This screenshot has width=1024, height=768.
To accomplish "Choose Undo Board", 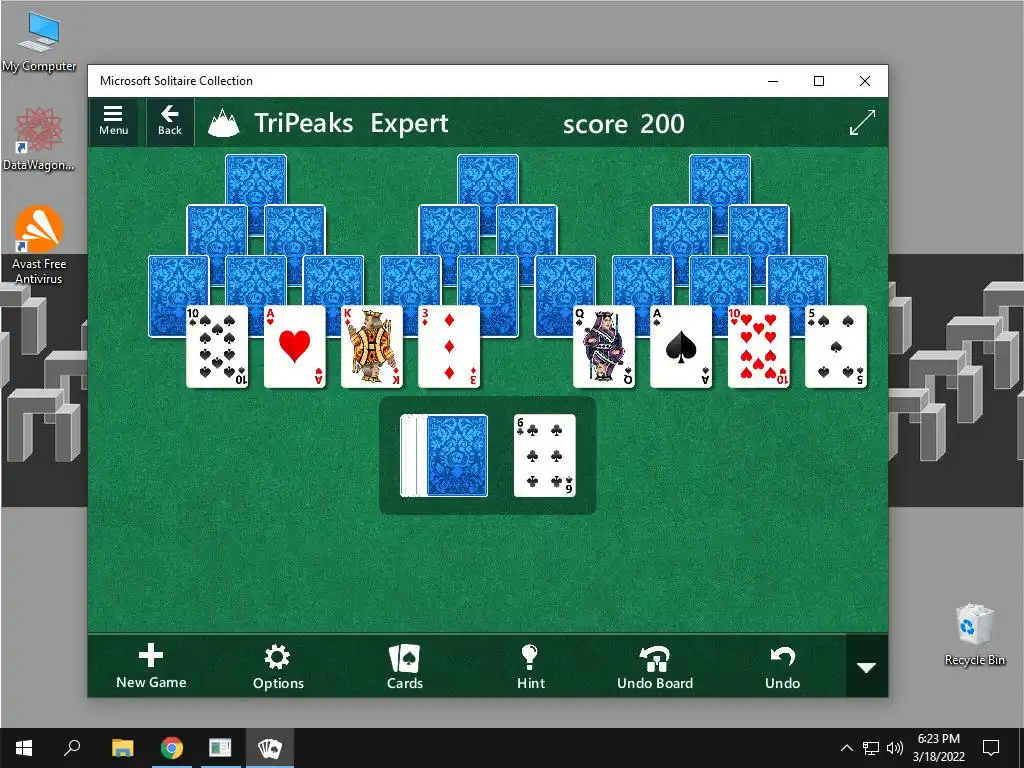I will pos(655,667).
